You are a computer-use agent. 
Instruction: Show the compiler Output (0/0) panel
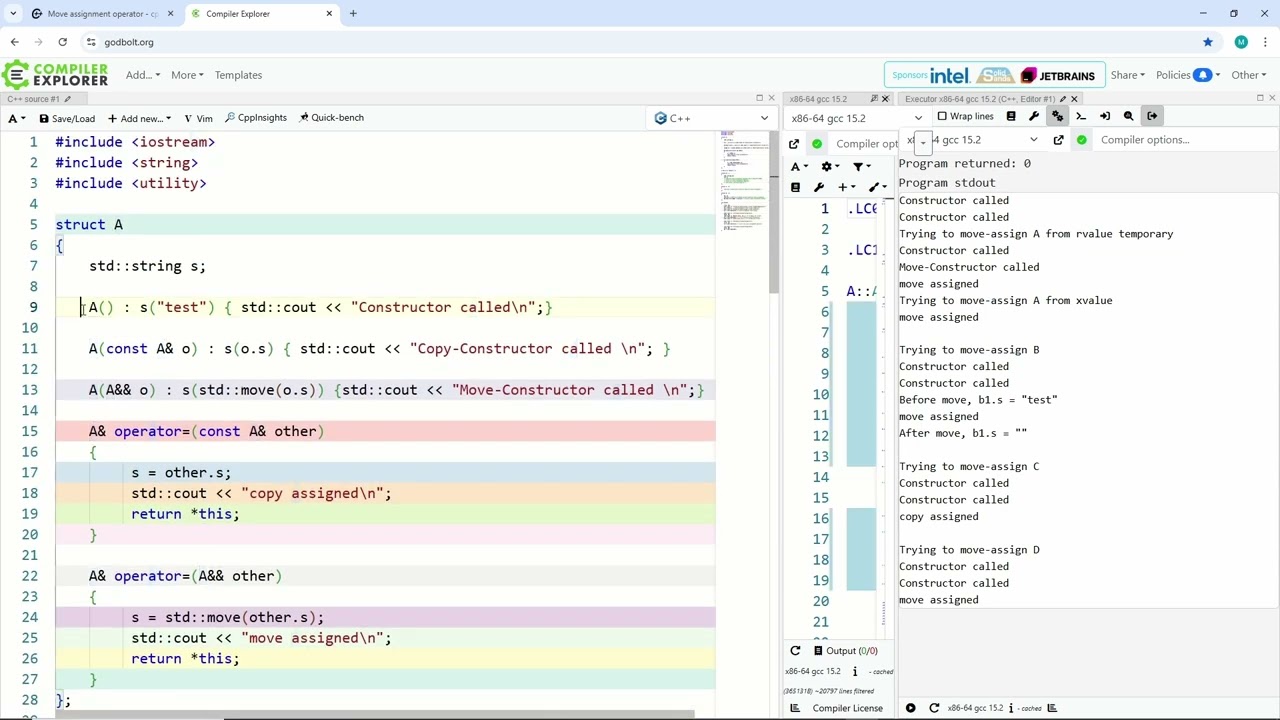[846, 651]
